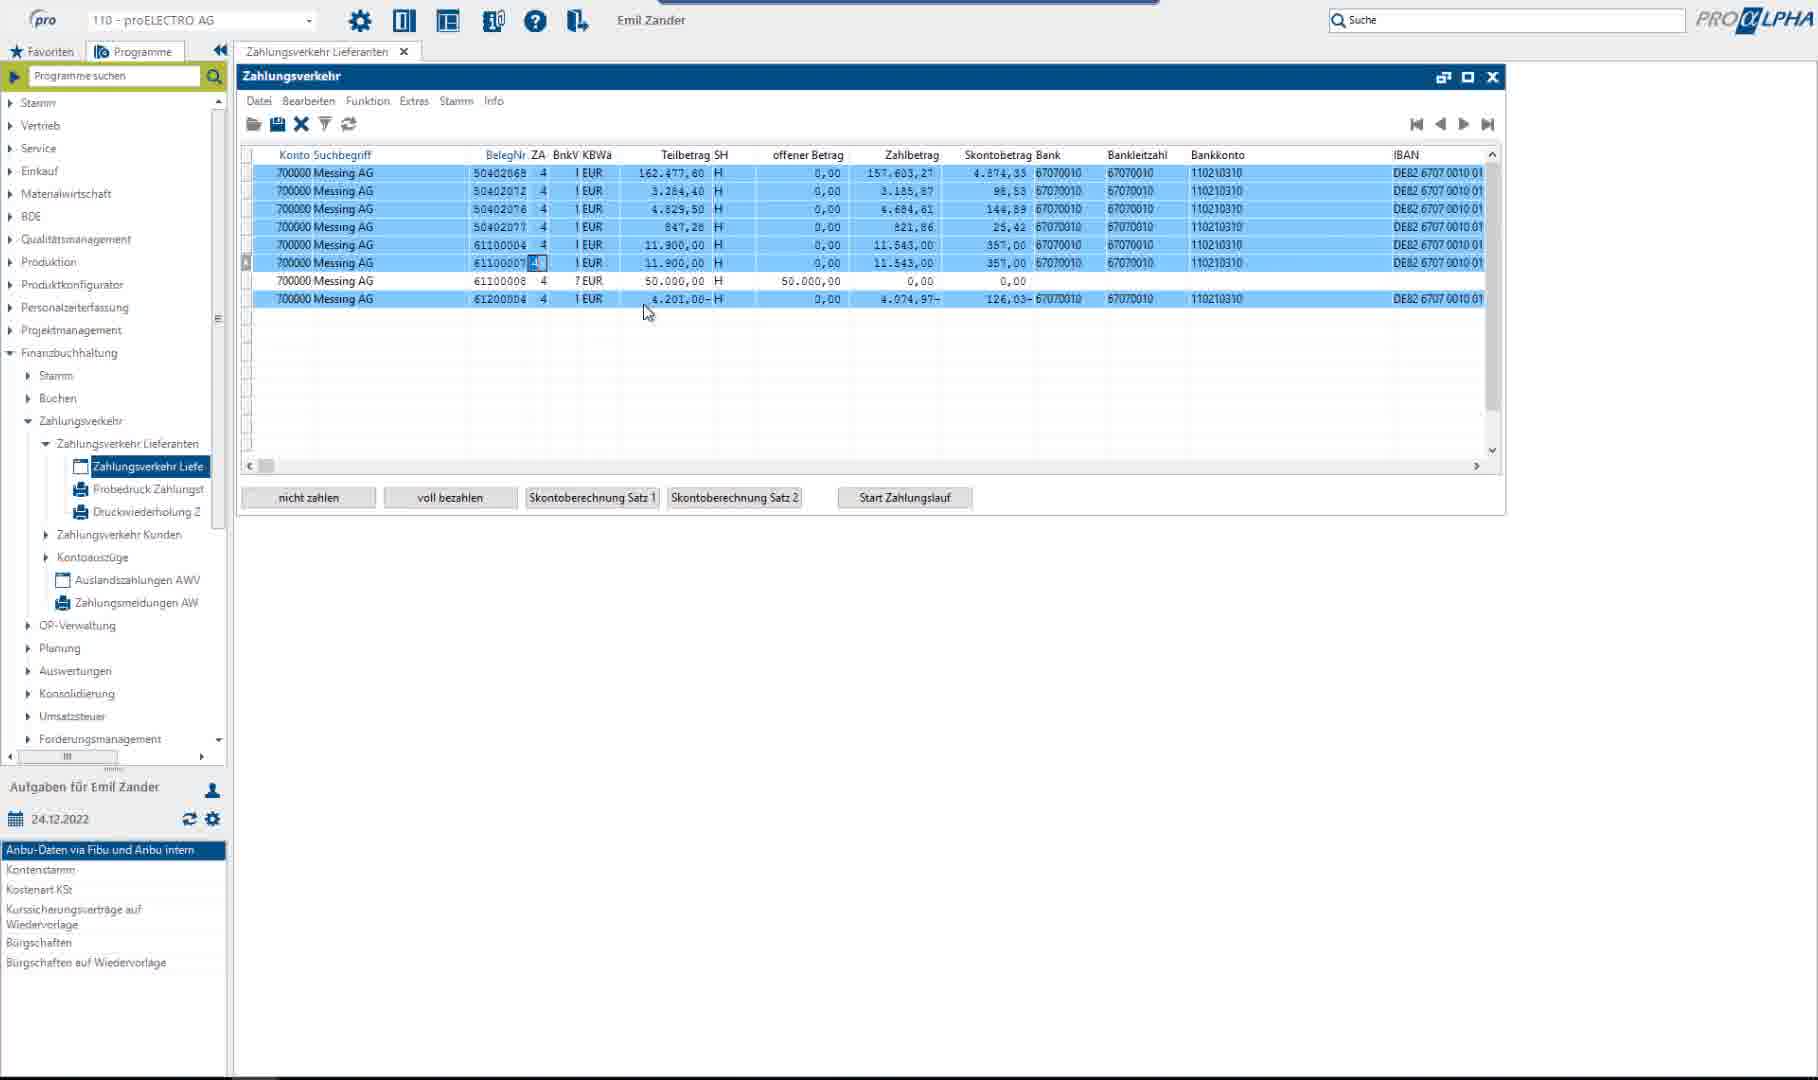
Task: Expand the Vertrieb tree node
Action: (10, 126)
